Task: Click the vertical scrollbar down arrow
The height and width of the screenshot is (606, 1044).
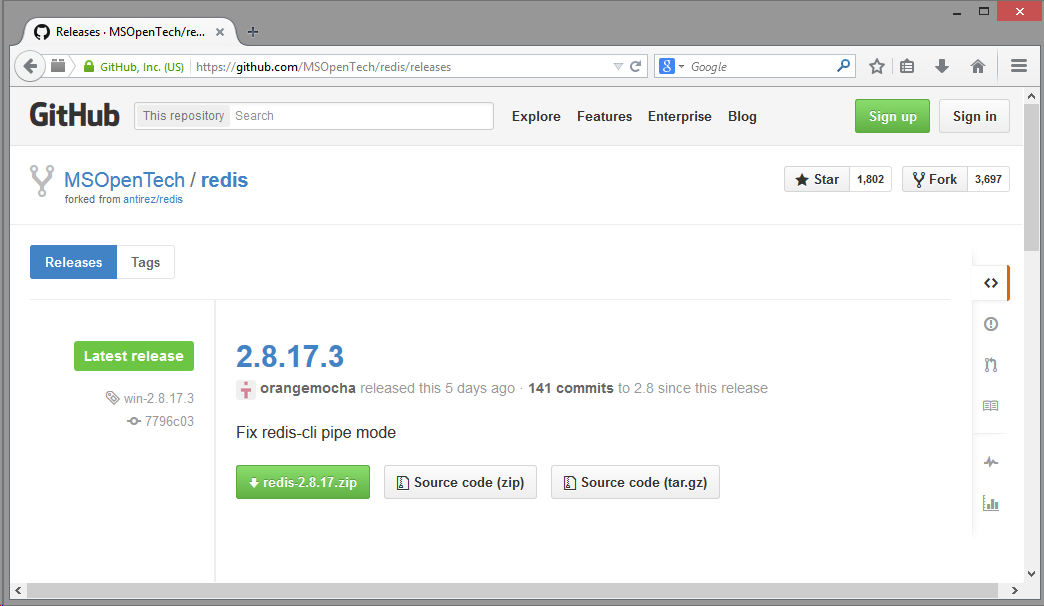Action: click(1032, 574)
